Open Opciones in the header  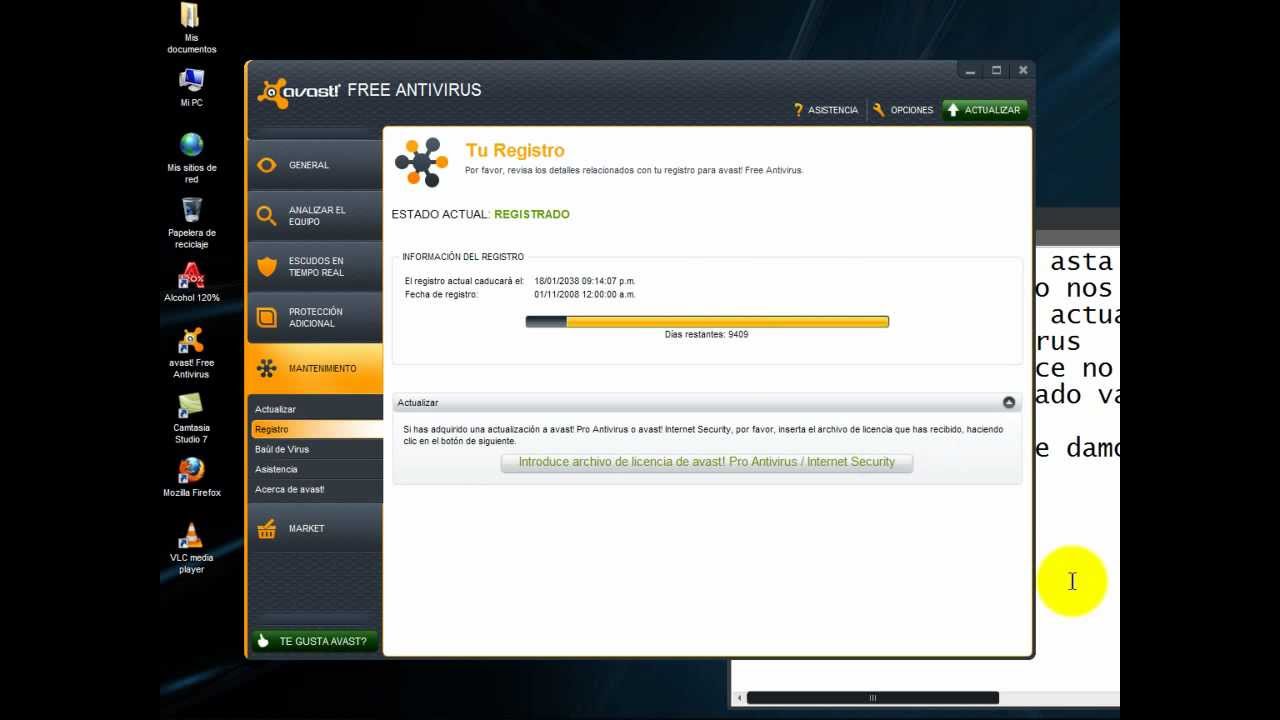click(x=911, y=110)
